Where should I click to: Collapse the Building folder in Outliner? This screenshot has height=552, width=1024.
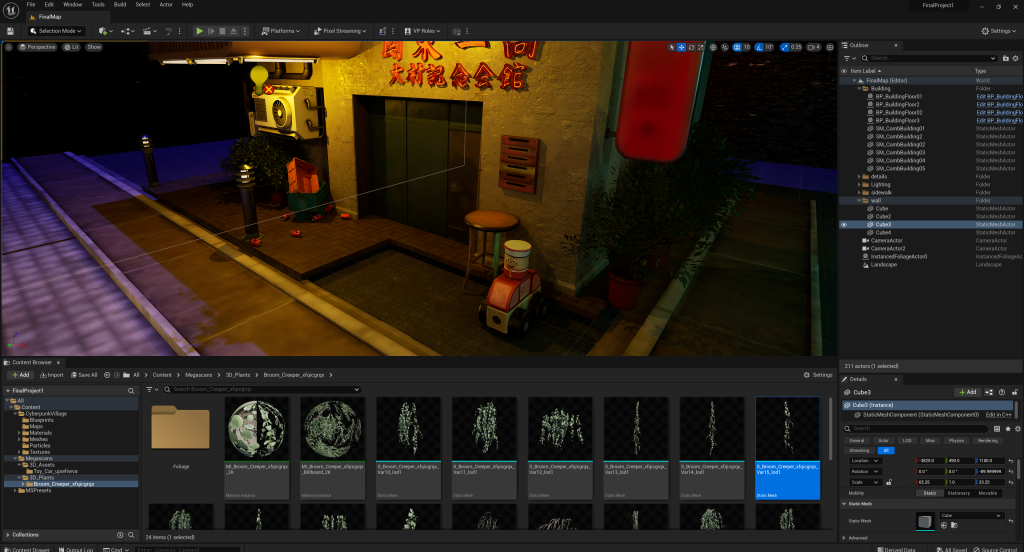pos(859,88)
